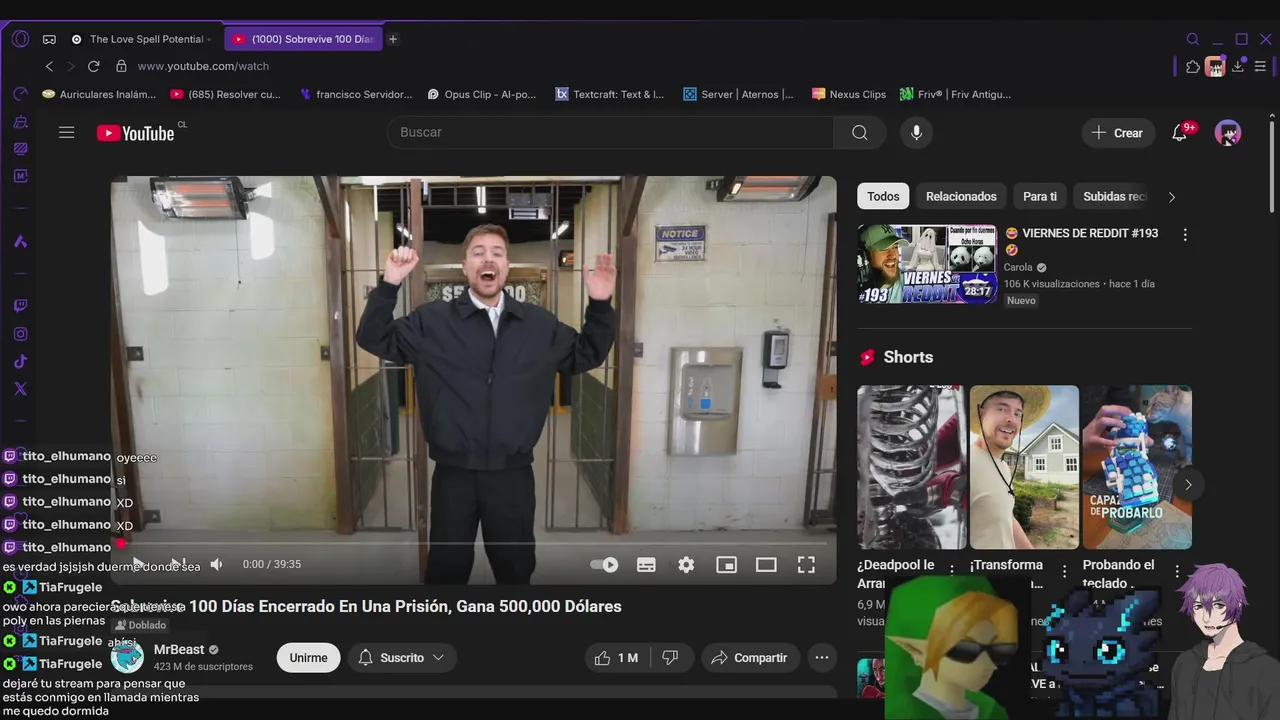Open video player settings gear
This screenshot has width=1280, height=720.
(x=686, y=565)
